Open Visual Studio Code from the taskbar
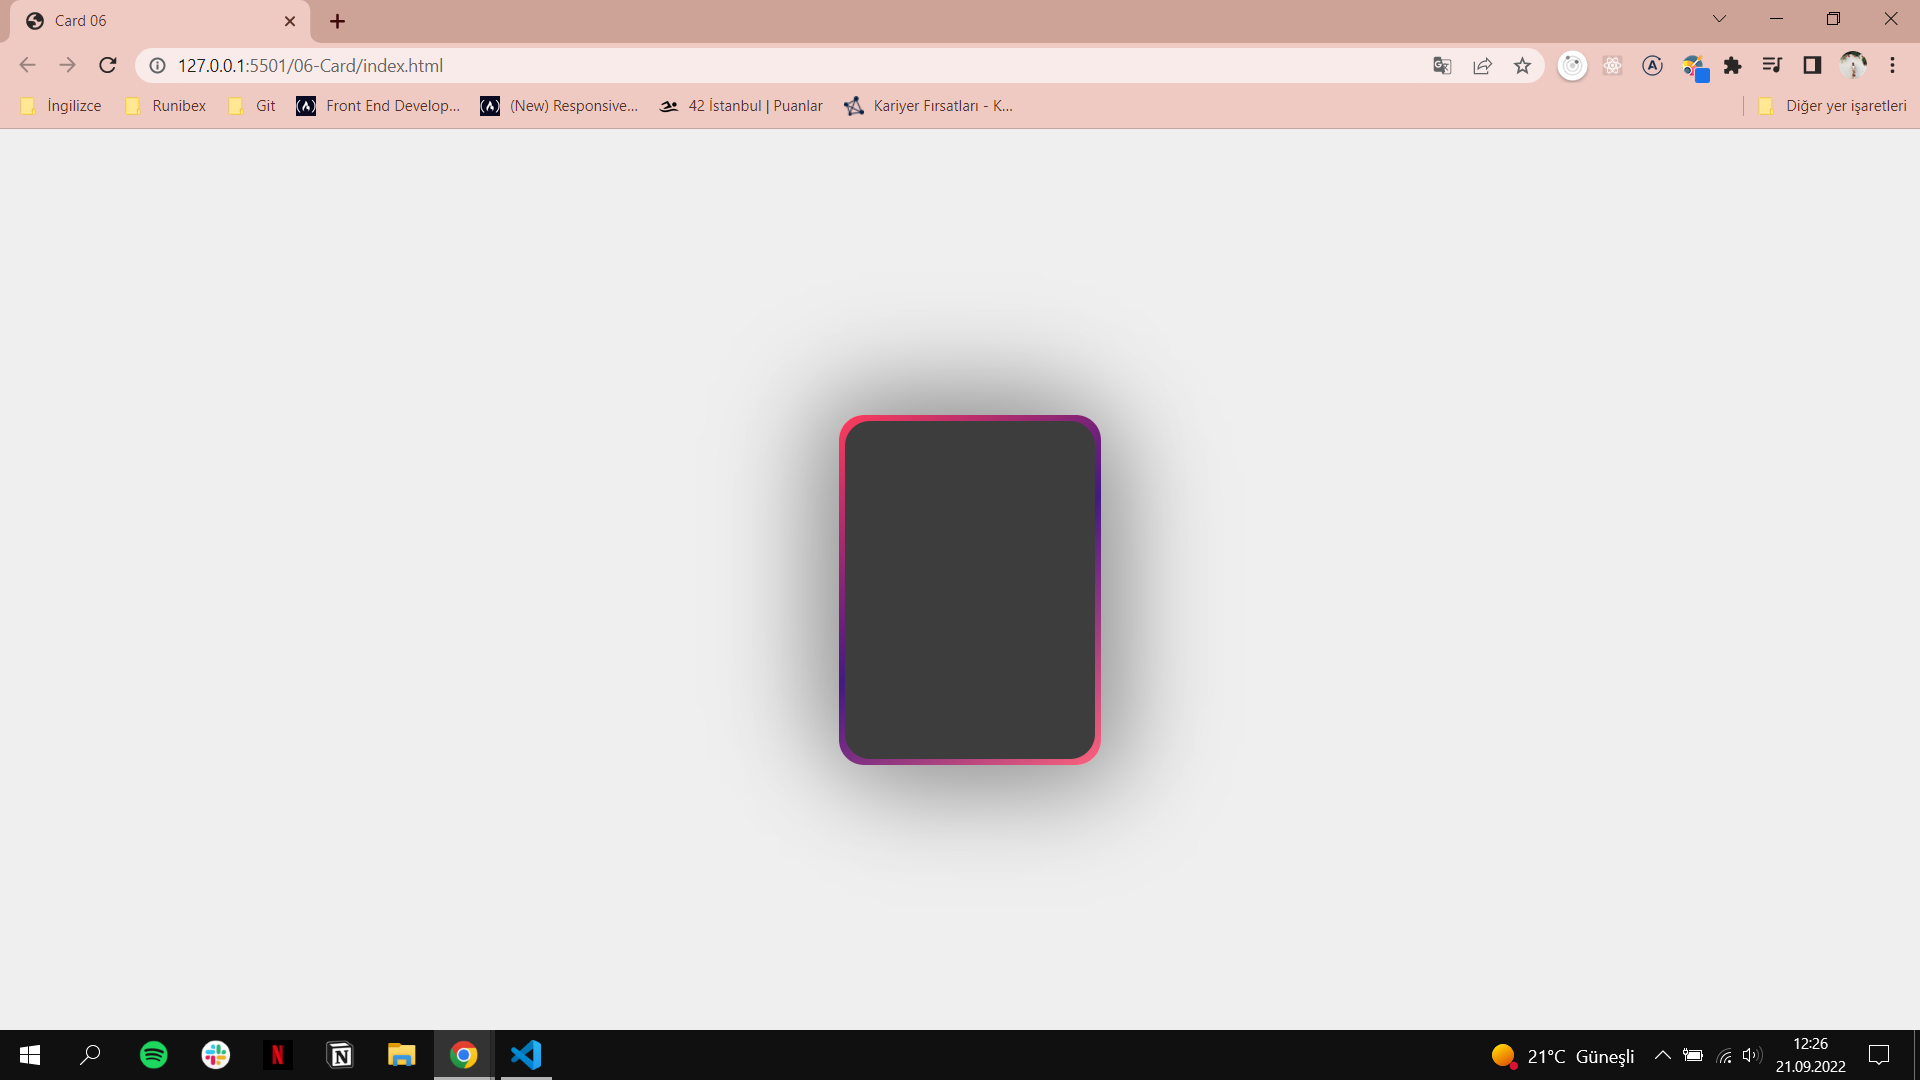The image size is (1920, 1080). pyautogui.click(x=525, y=1054)
